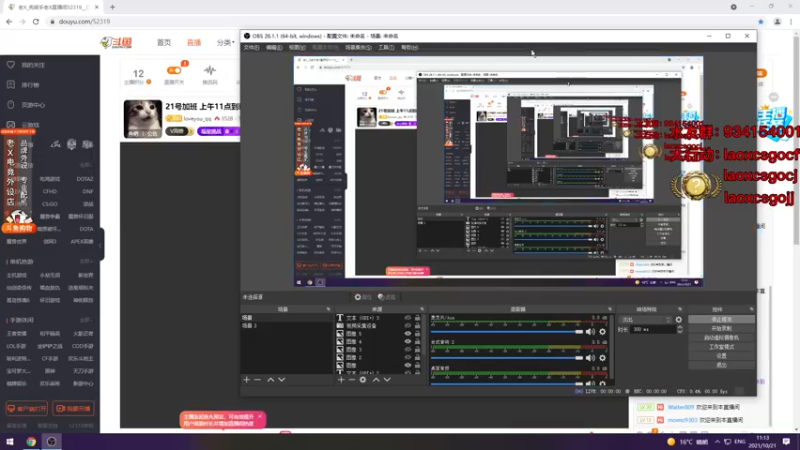This screenshot has height=450, width=800.
Task: Pop out the OBS Sources dock
Action: [x=422, y=309]
